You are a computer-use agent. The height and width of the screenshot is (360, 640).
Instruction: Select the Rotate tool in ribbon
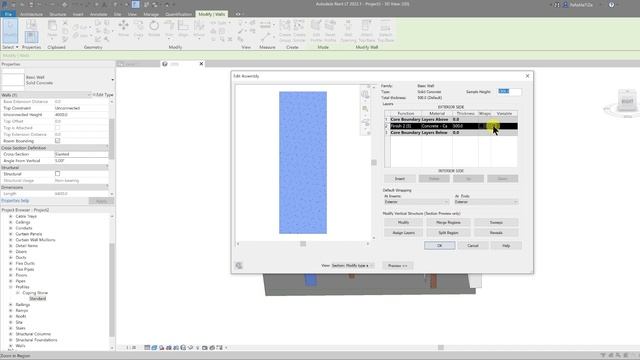click(154, 29)
